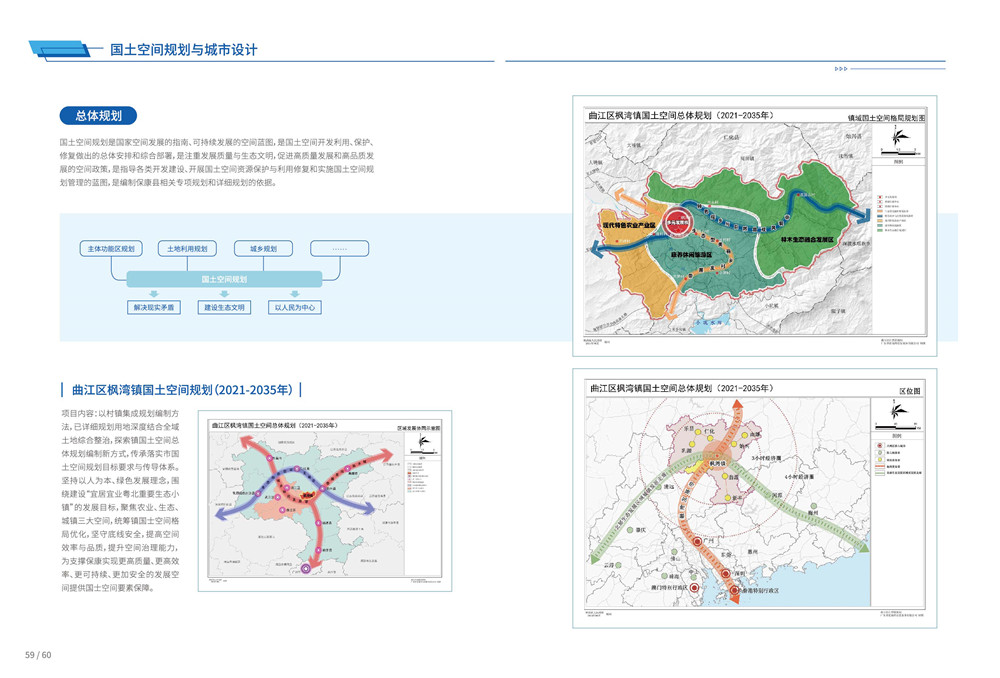Click the down arrow above 解决现实矛盾

point(154,294)
